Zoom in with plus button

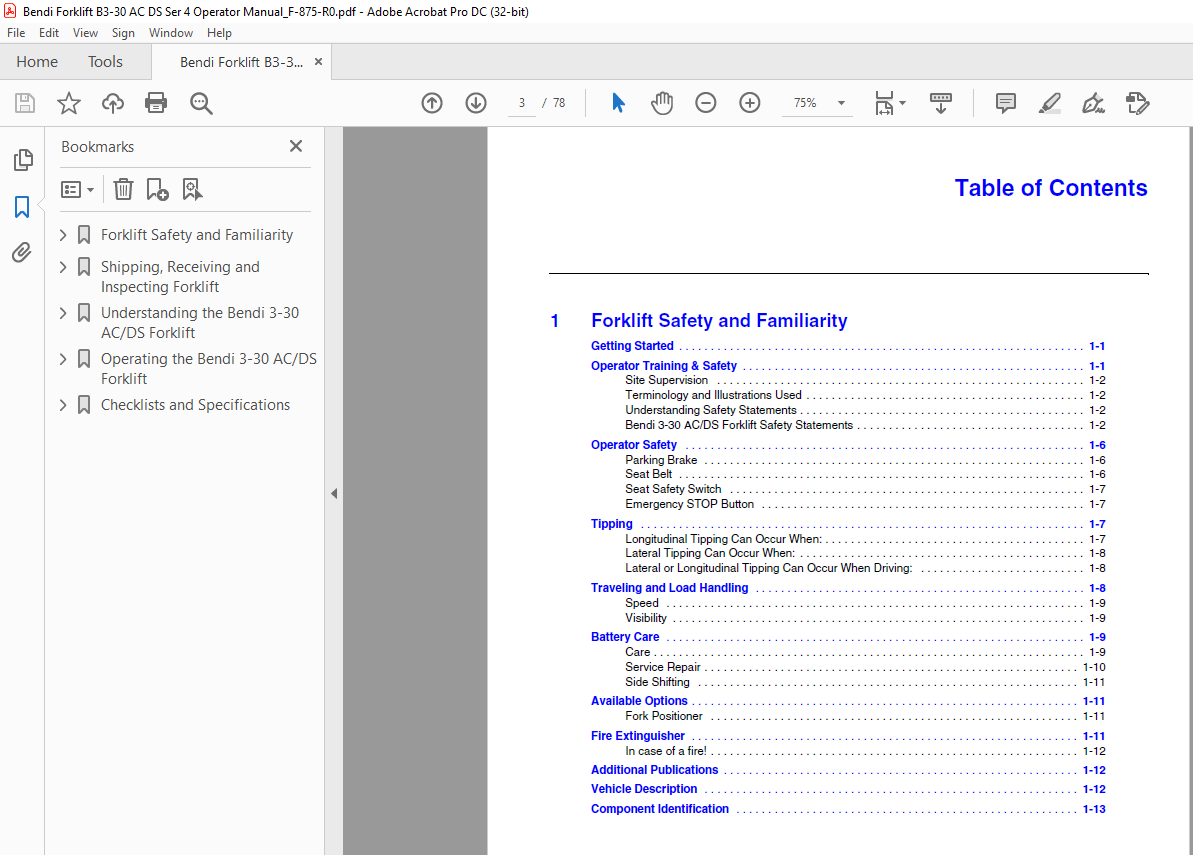750,103
